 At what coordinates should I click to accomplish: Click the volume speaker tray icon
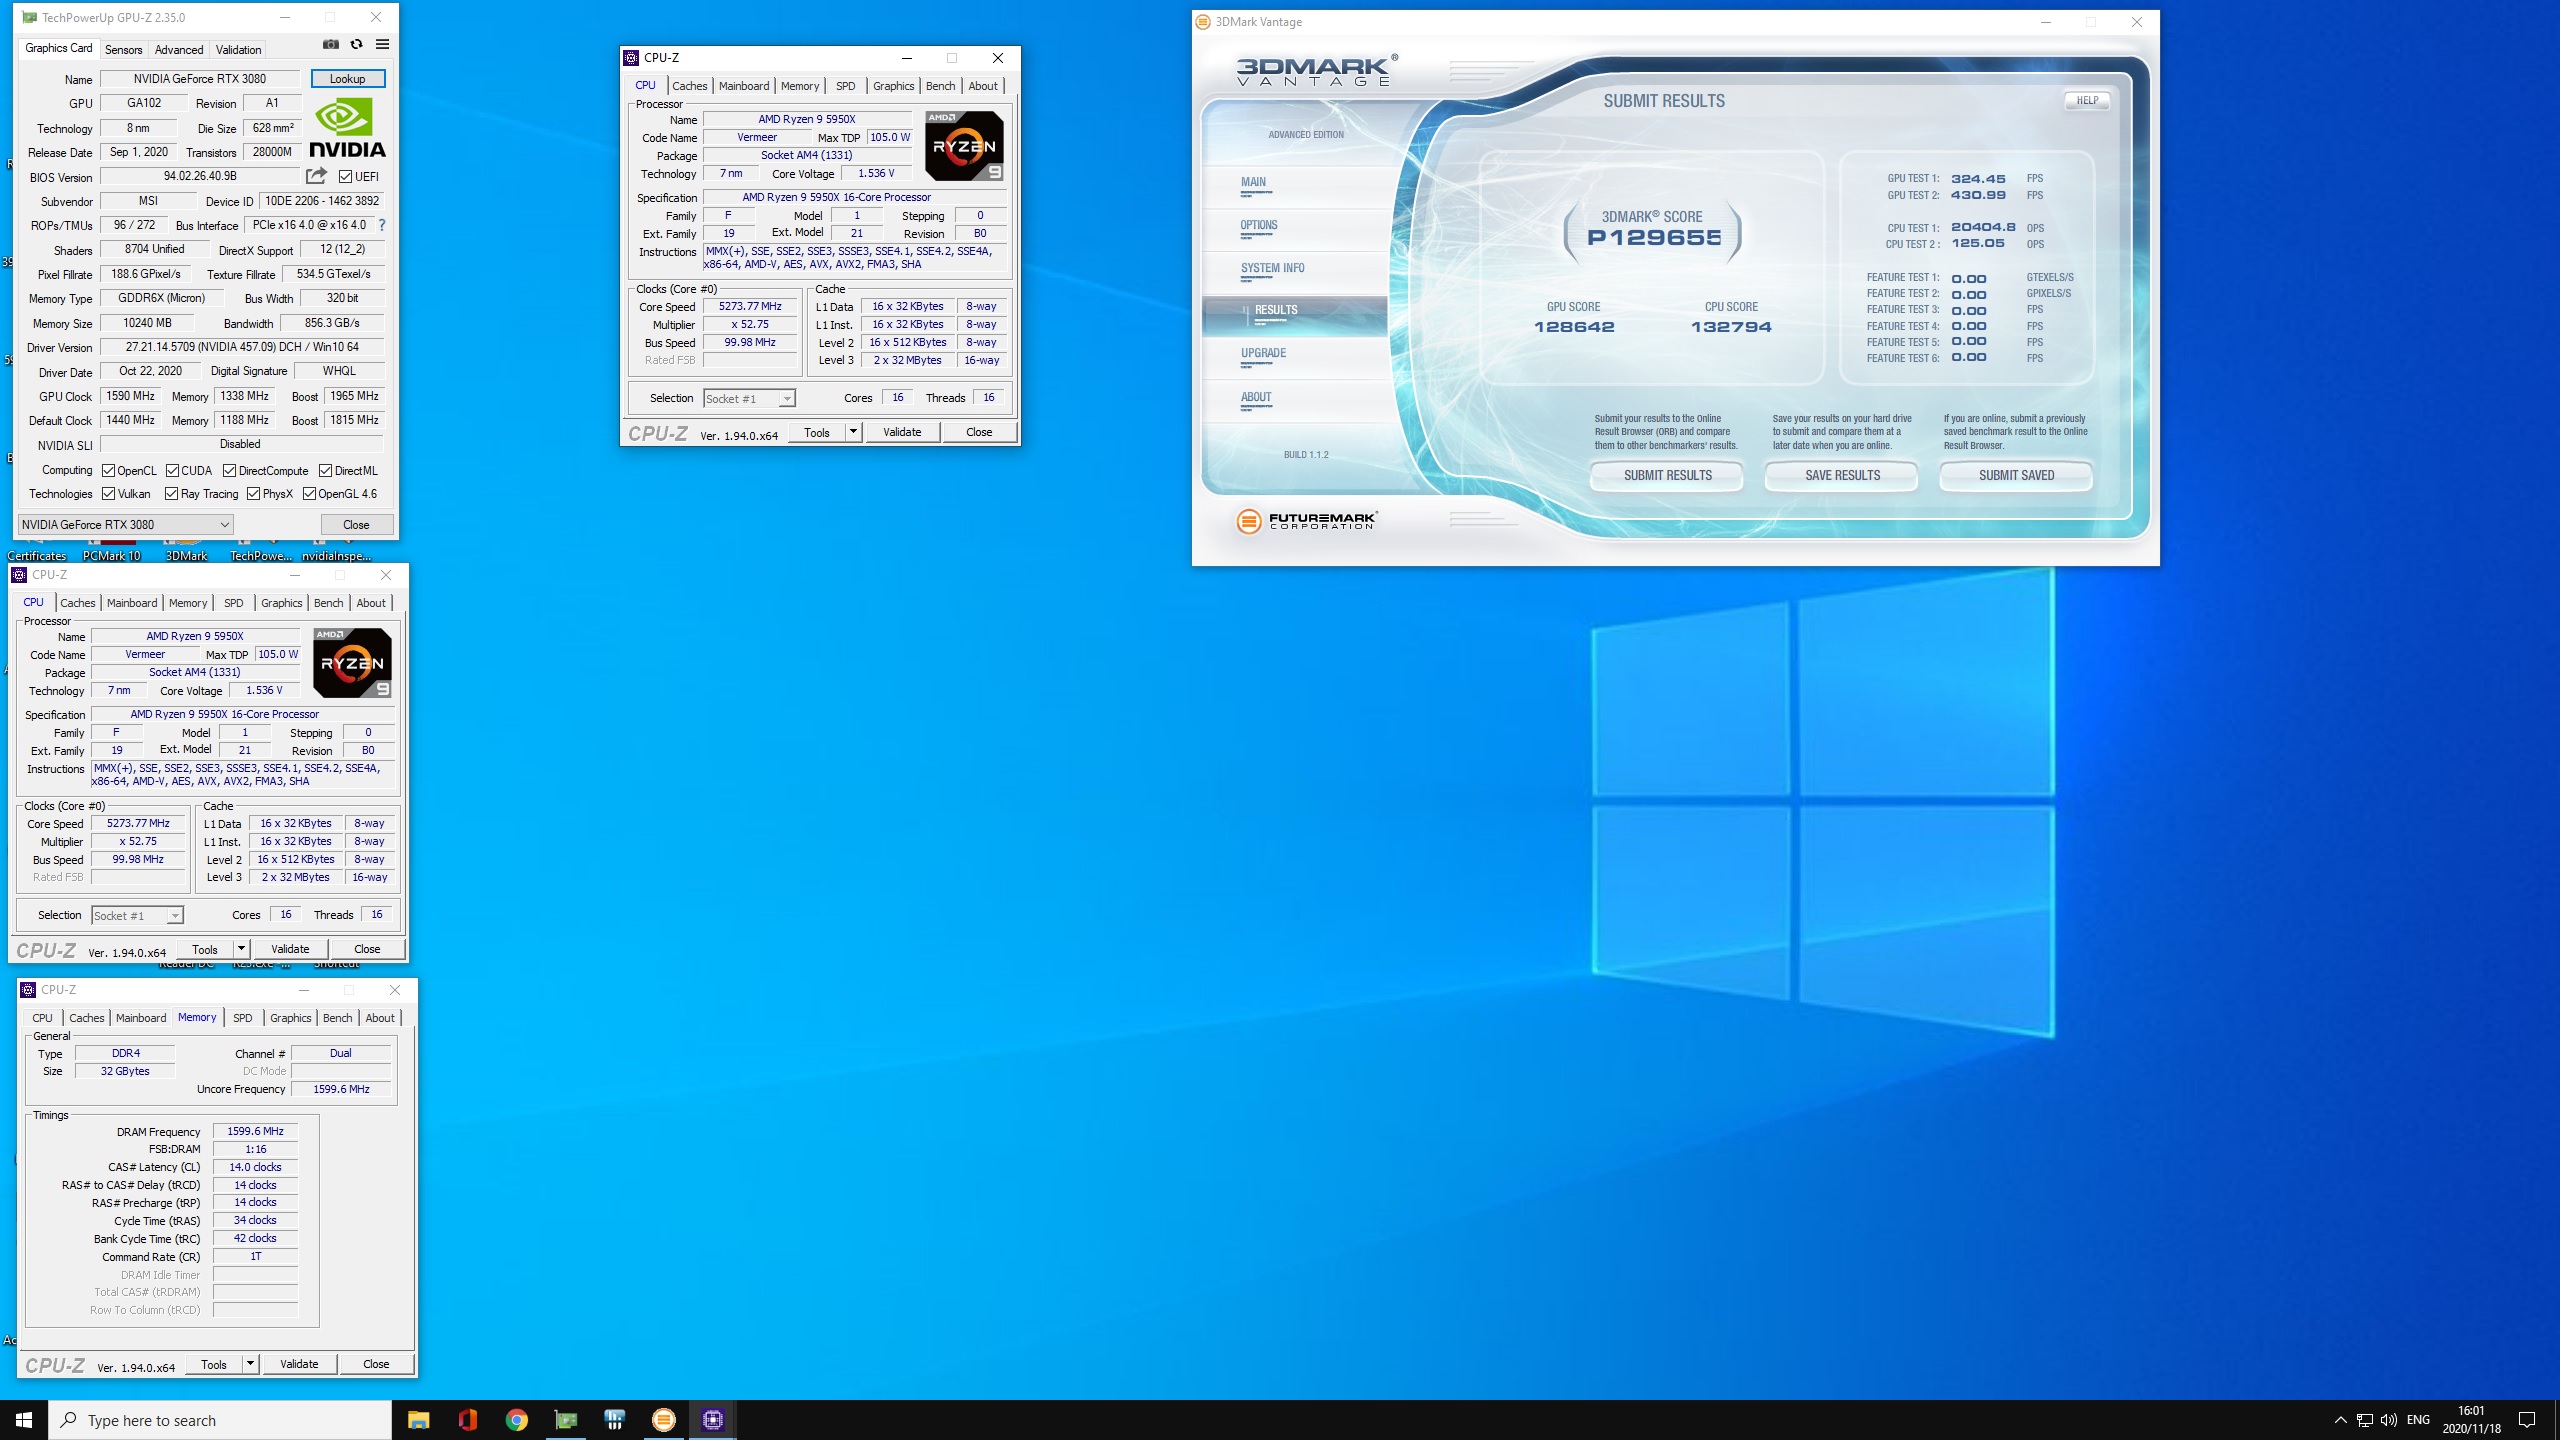tap(2389, 1420)
